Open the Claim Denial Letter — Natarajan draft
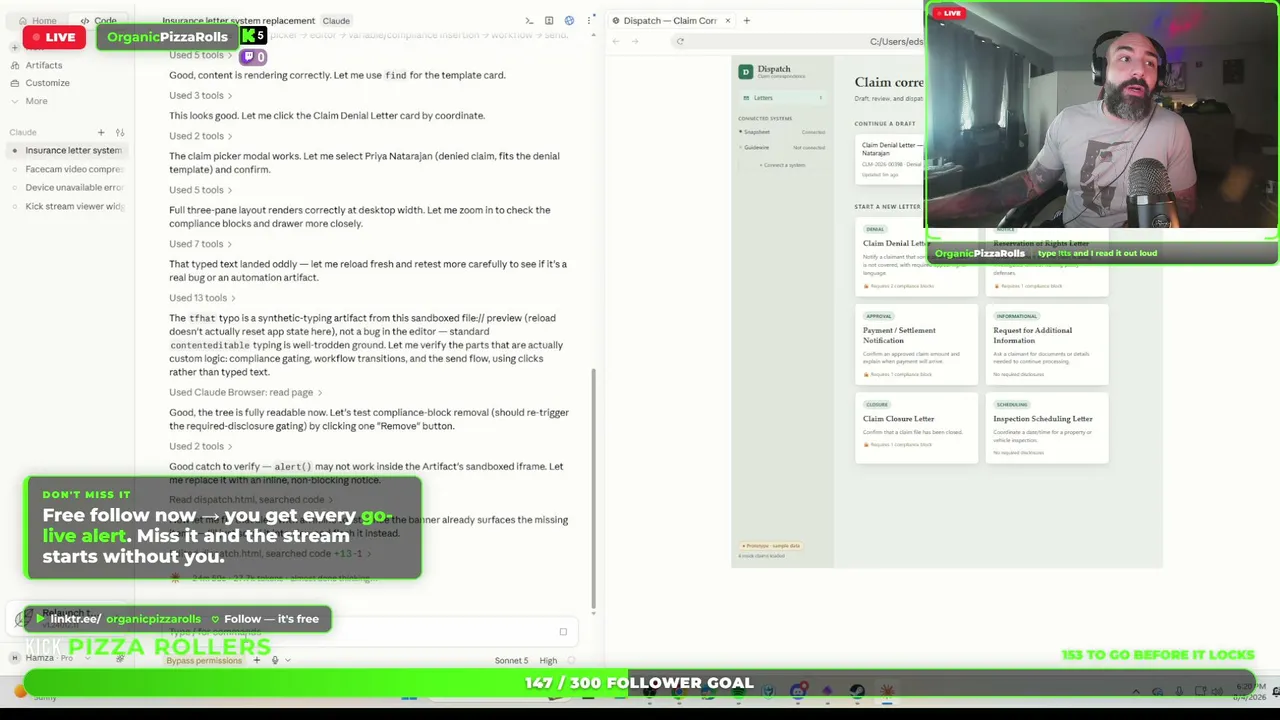Screen dimensions: 1280x720 tap(890, 160)
